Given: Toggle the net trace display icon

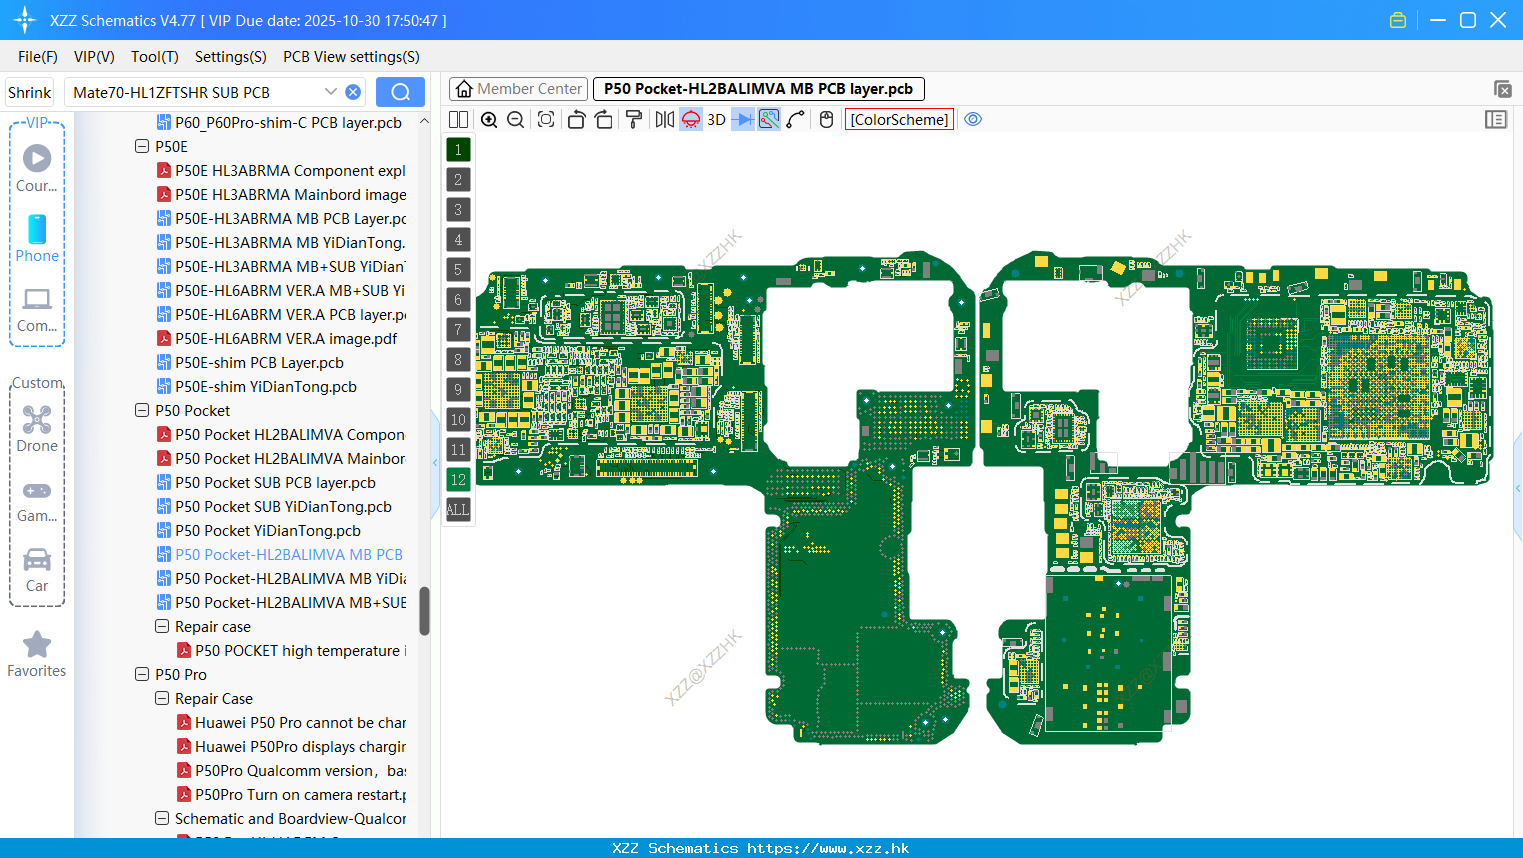Looking at the screenshot, I should (x=769, y=119).
